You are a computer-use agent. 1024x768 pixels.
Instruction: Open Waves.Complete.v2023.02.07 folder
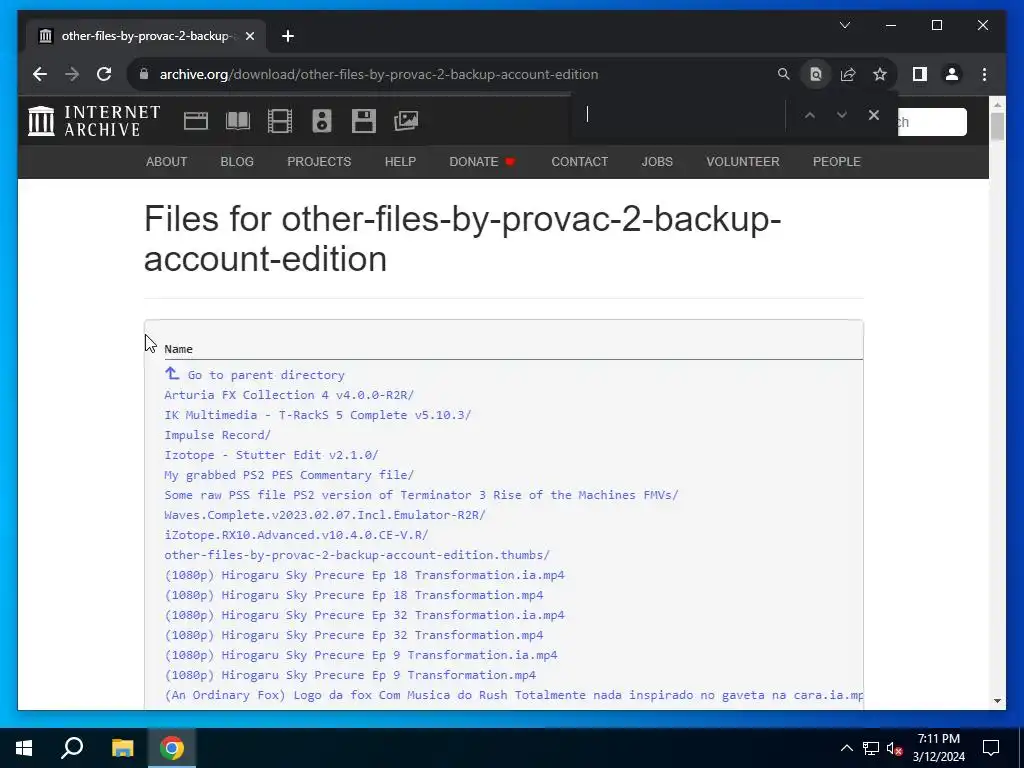coord(325,515)
